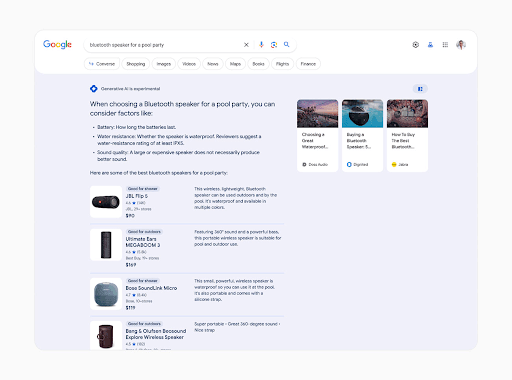Screen dimensions: 512x380
Task: Toggle the AI result layout view button
Action: click(x=420, y=89)
